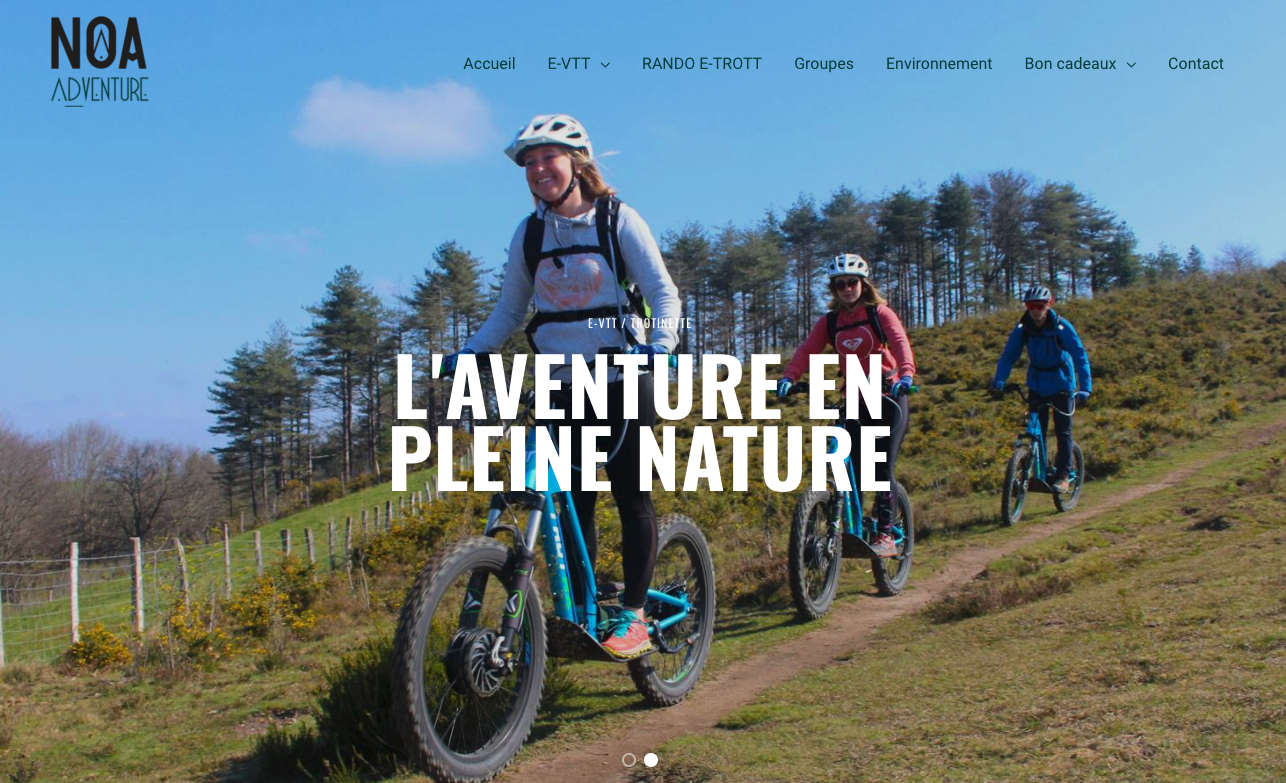Select the filled second slide dot
Viewport: 1286px width, 783px height.
(x=651, y=760)
